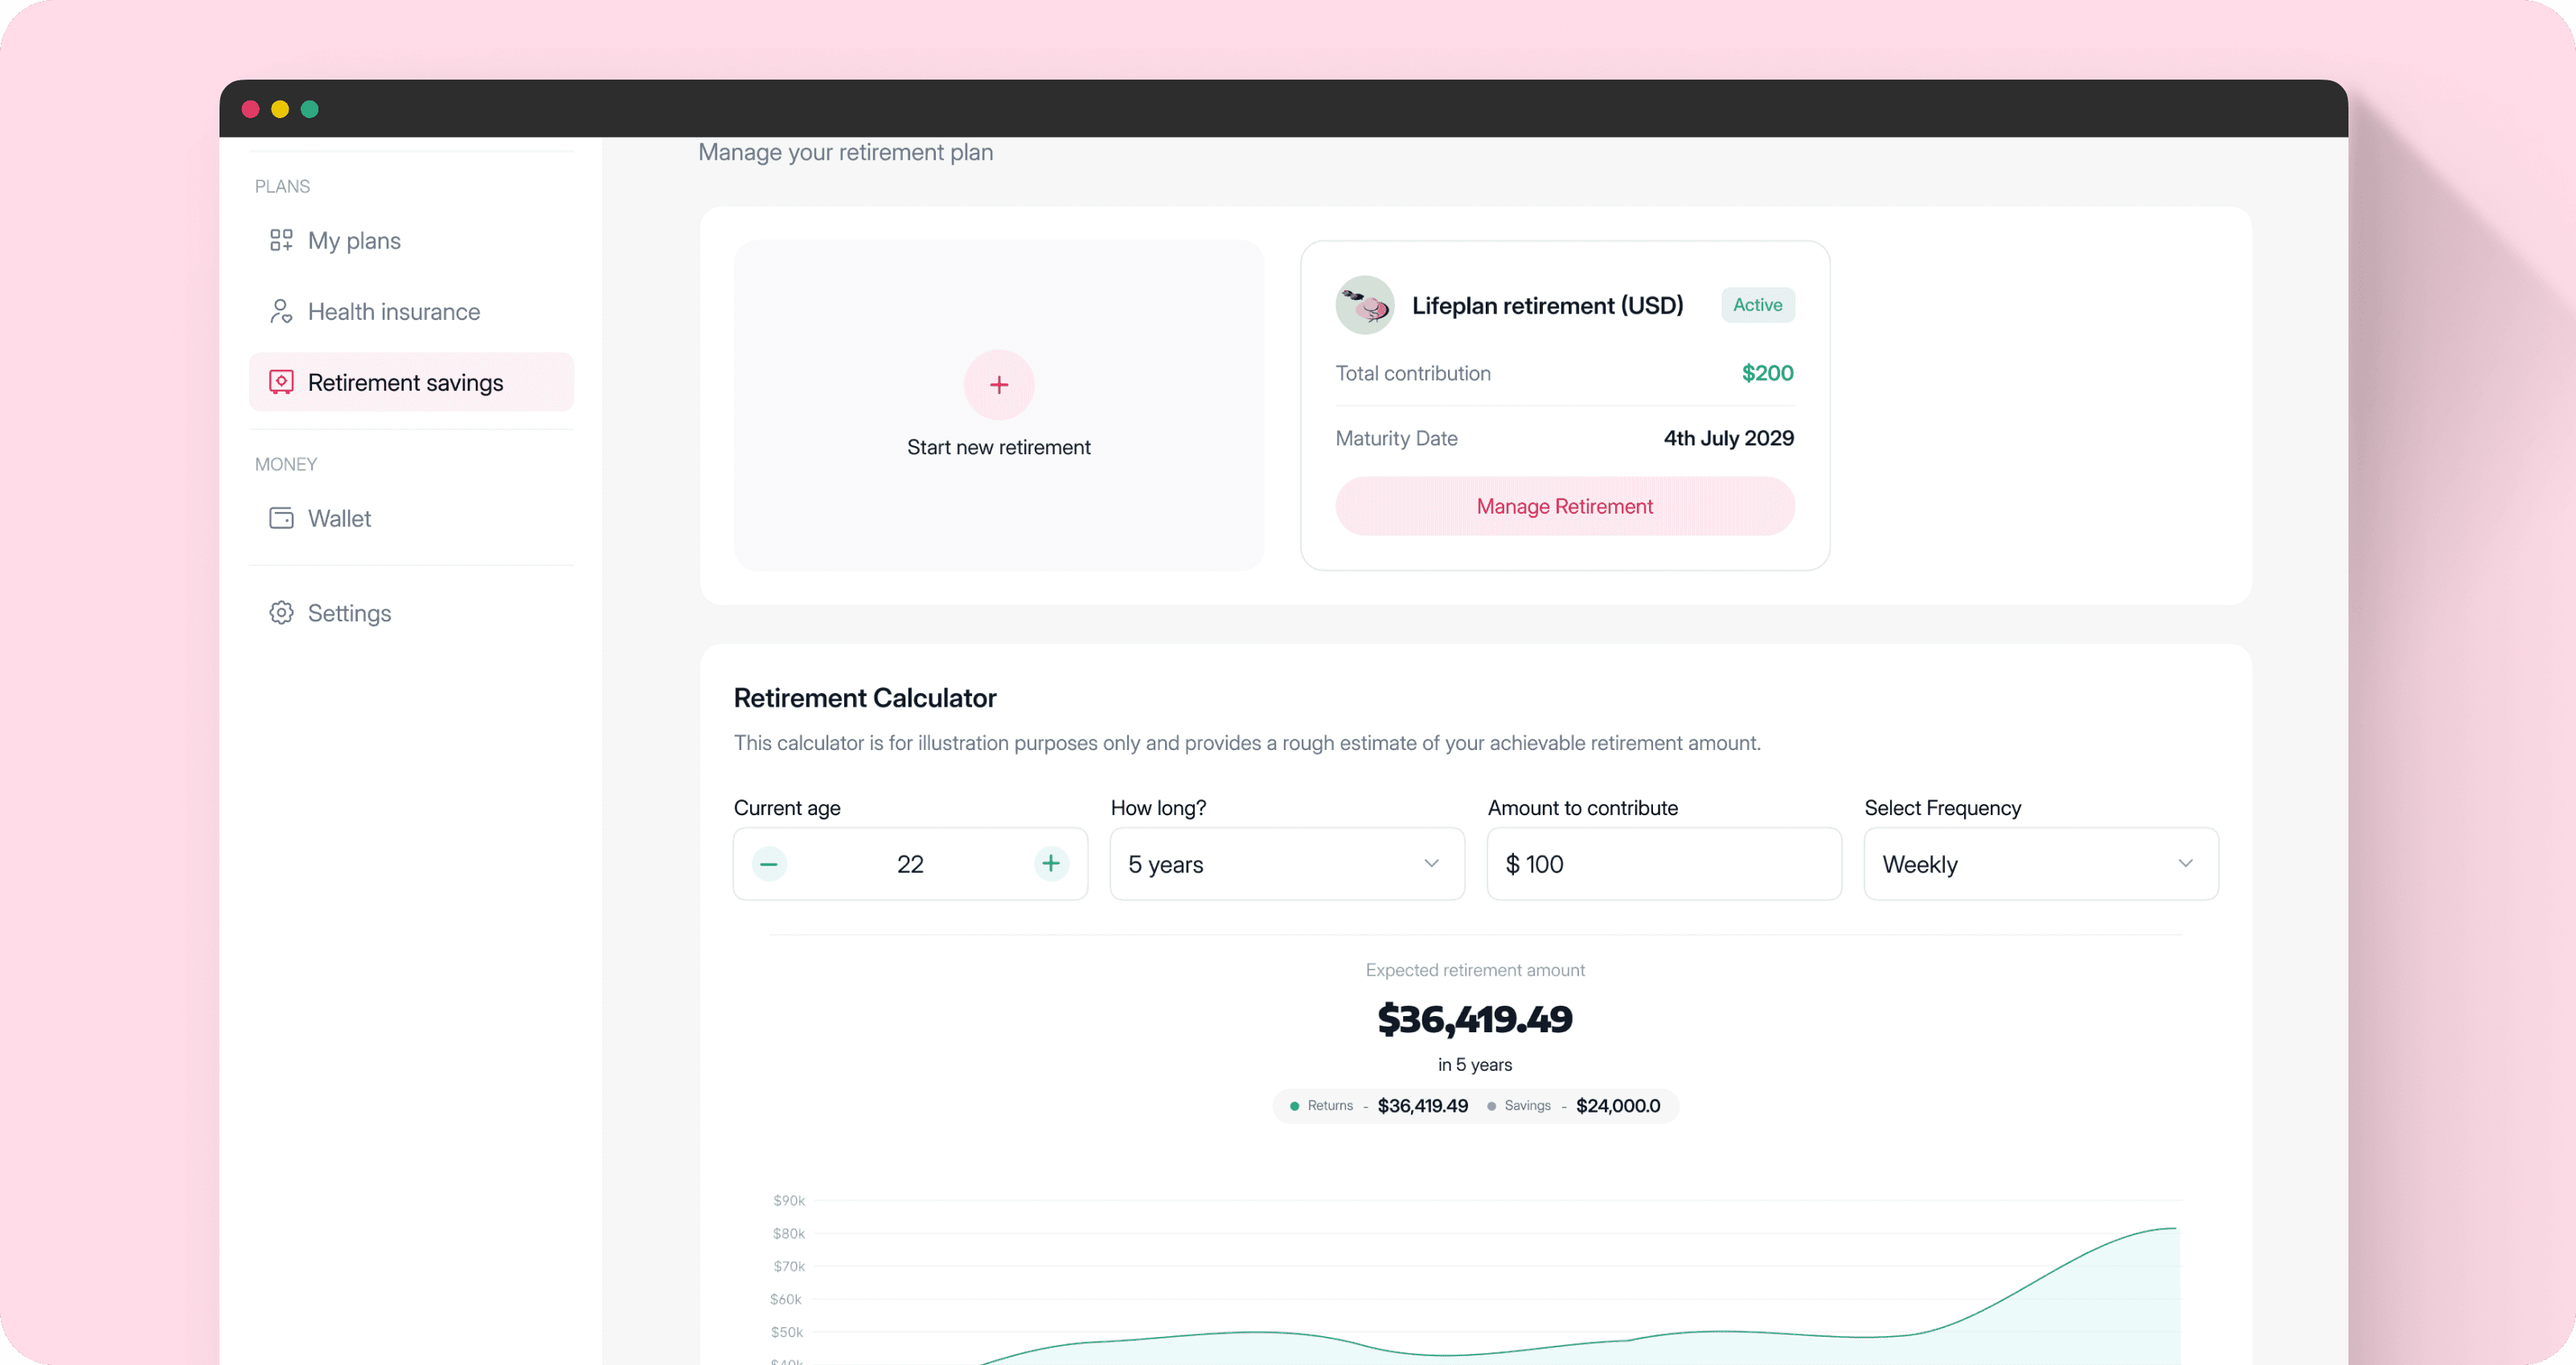Image resolution: width=2576 pixels, height=1365 pixels.
Task: Open the Settings menu item
Action: (411, 613)
